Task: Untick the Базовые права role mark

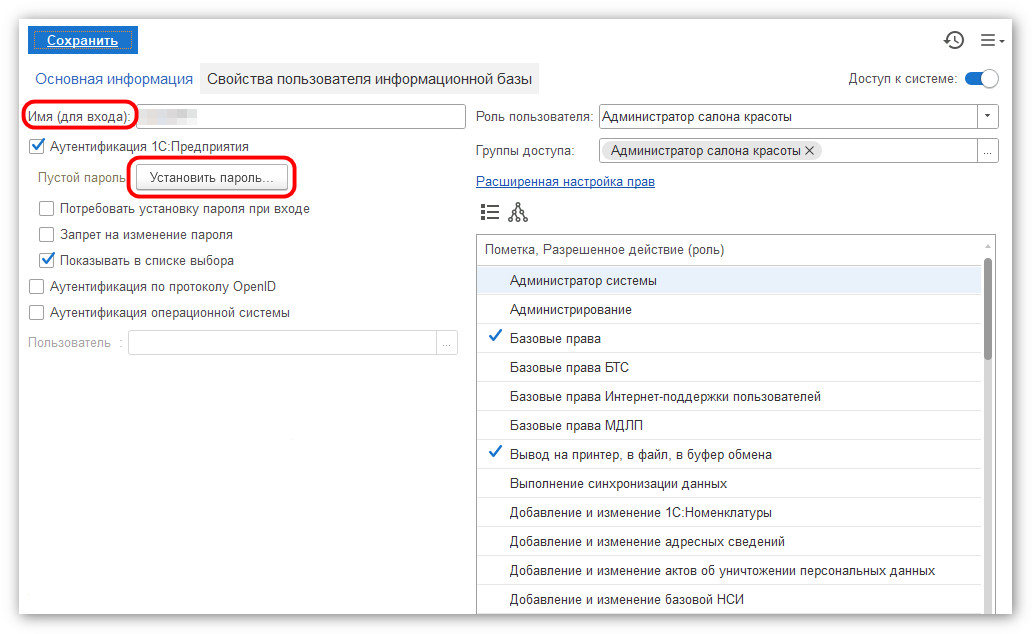Action: click(x=496, y=337)
